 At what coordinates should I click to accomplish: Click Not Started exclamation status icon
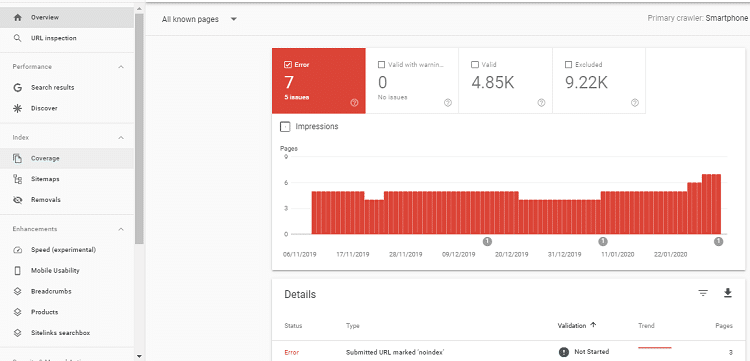(564, 352)
